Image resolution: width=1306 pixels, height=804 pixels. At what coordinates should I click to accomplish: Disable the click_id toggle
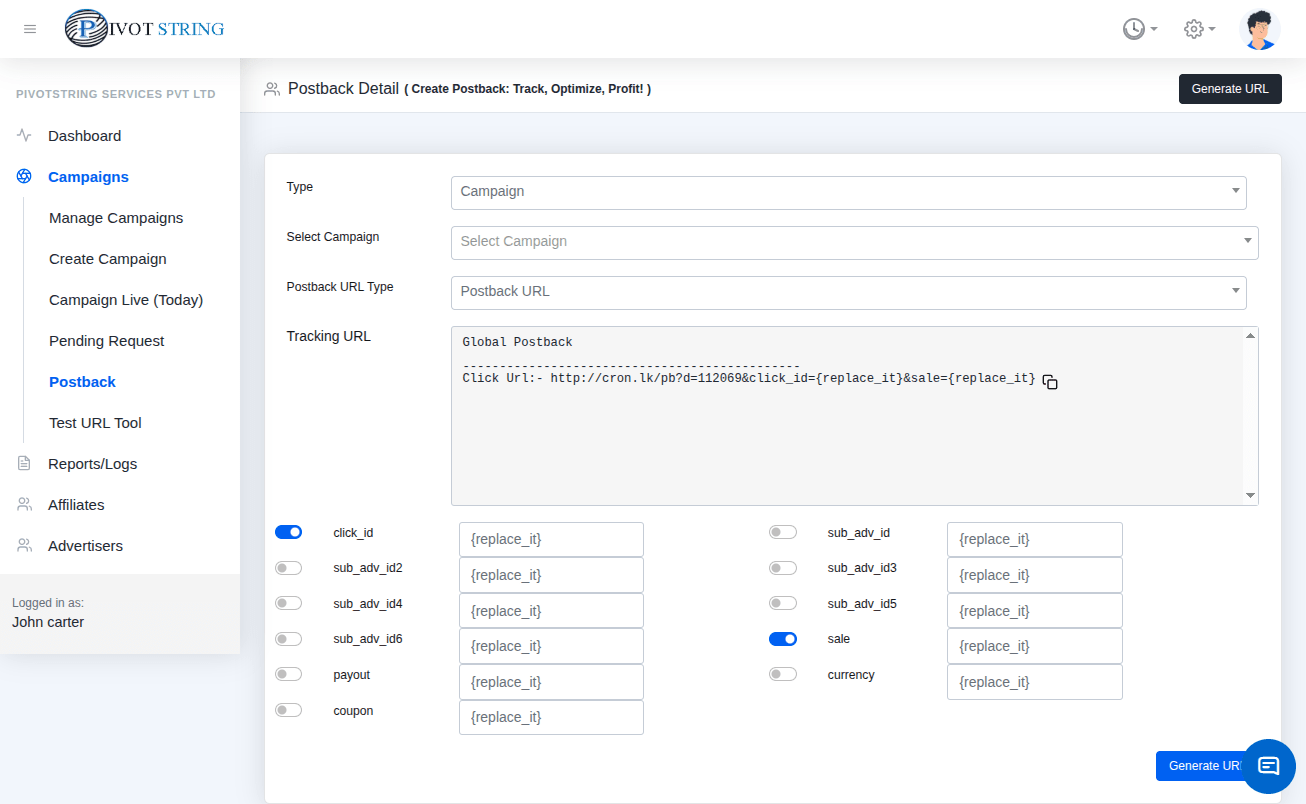point(288,532)
